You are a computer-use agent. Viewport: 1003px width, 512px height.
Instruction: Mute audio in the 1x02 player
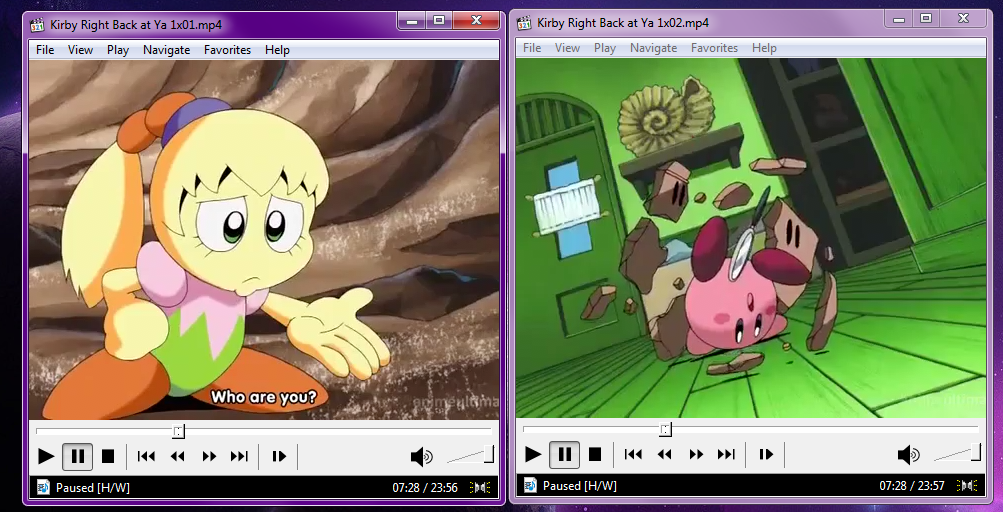[x=908, y=455]
